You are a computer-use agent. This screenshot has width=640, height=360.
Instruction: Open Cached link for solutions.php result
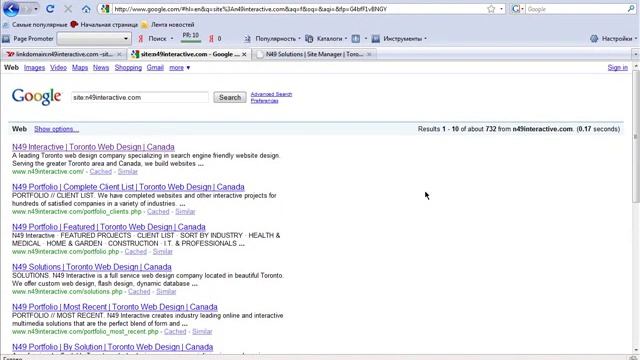[139, 292]
